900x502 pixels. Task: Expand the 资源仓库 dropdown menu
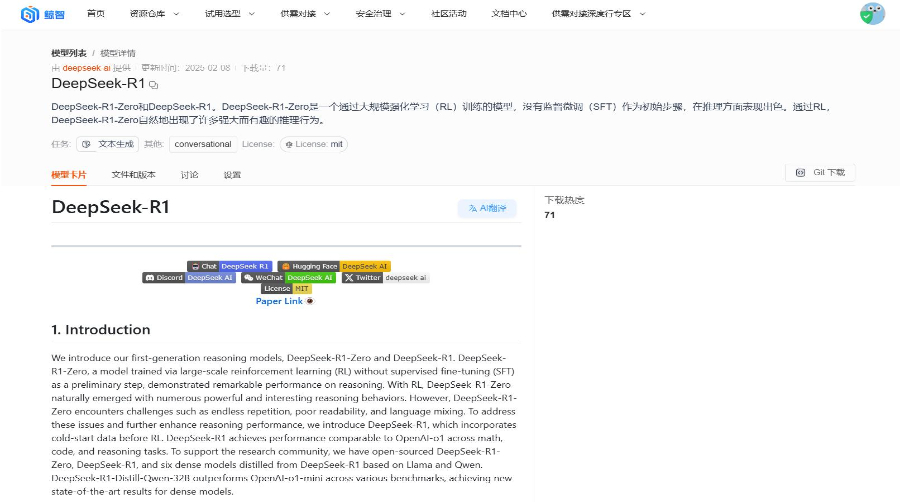click(x=154, y=14)
